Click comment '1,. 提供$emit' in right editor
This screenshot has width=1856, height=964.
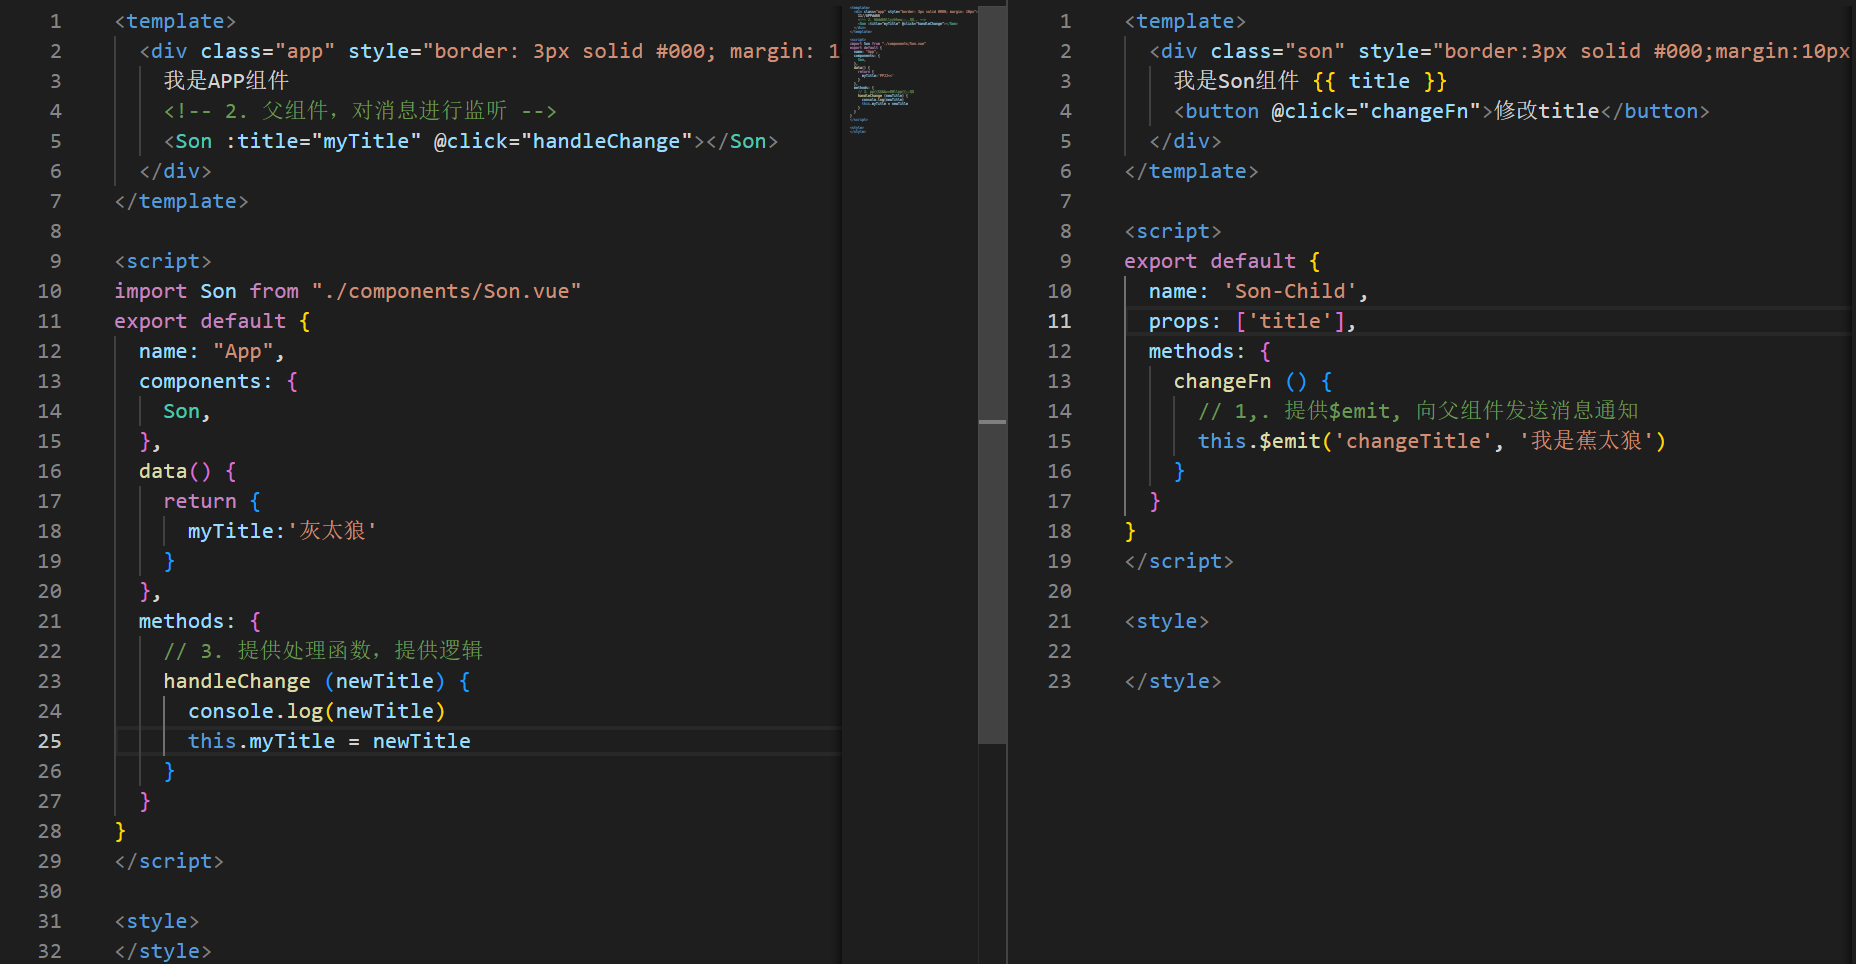tap(1418, 411)
